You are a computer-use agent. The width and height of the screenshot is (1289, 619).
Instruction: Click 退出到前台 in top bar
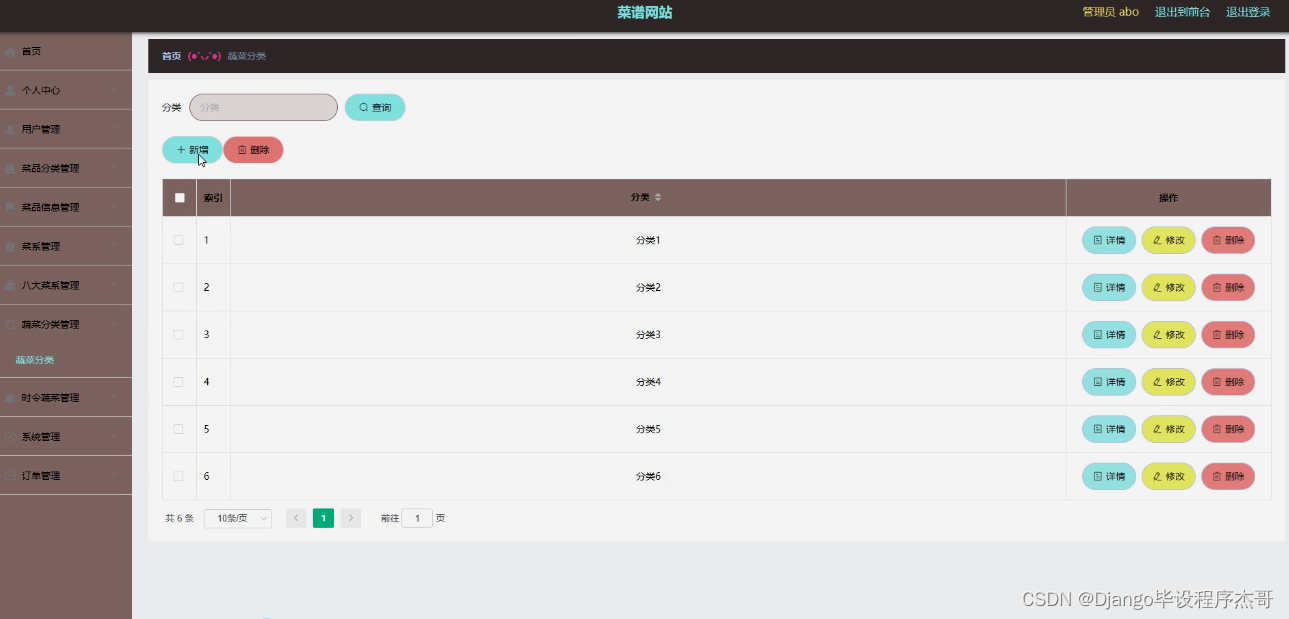pyautogui.click(x=1182, y=12)
